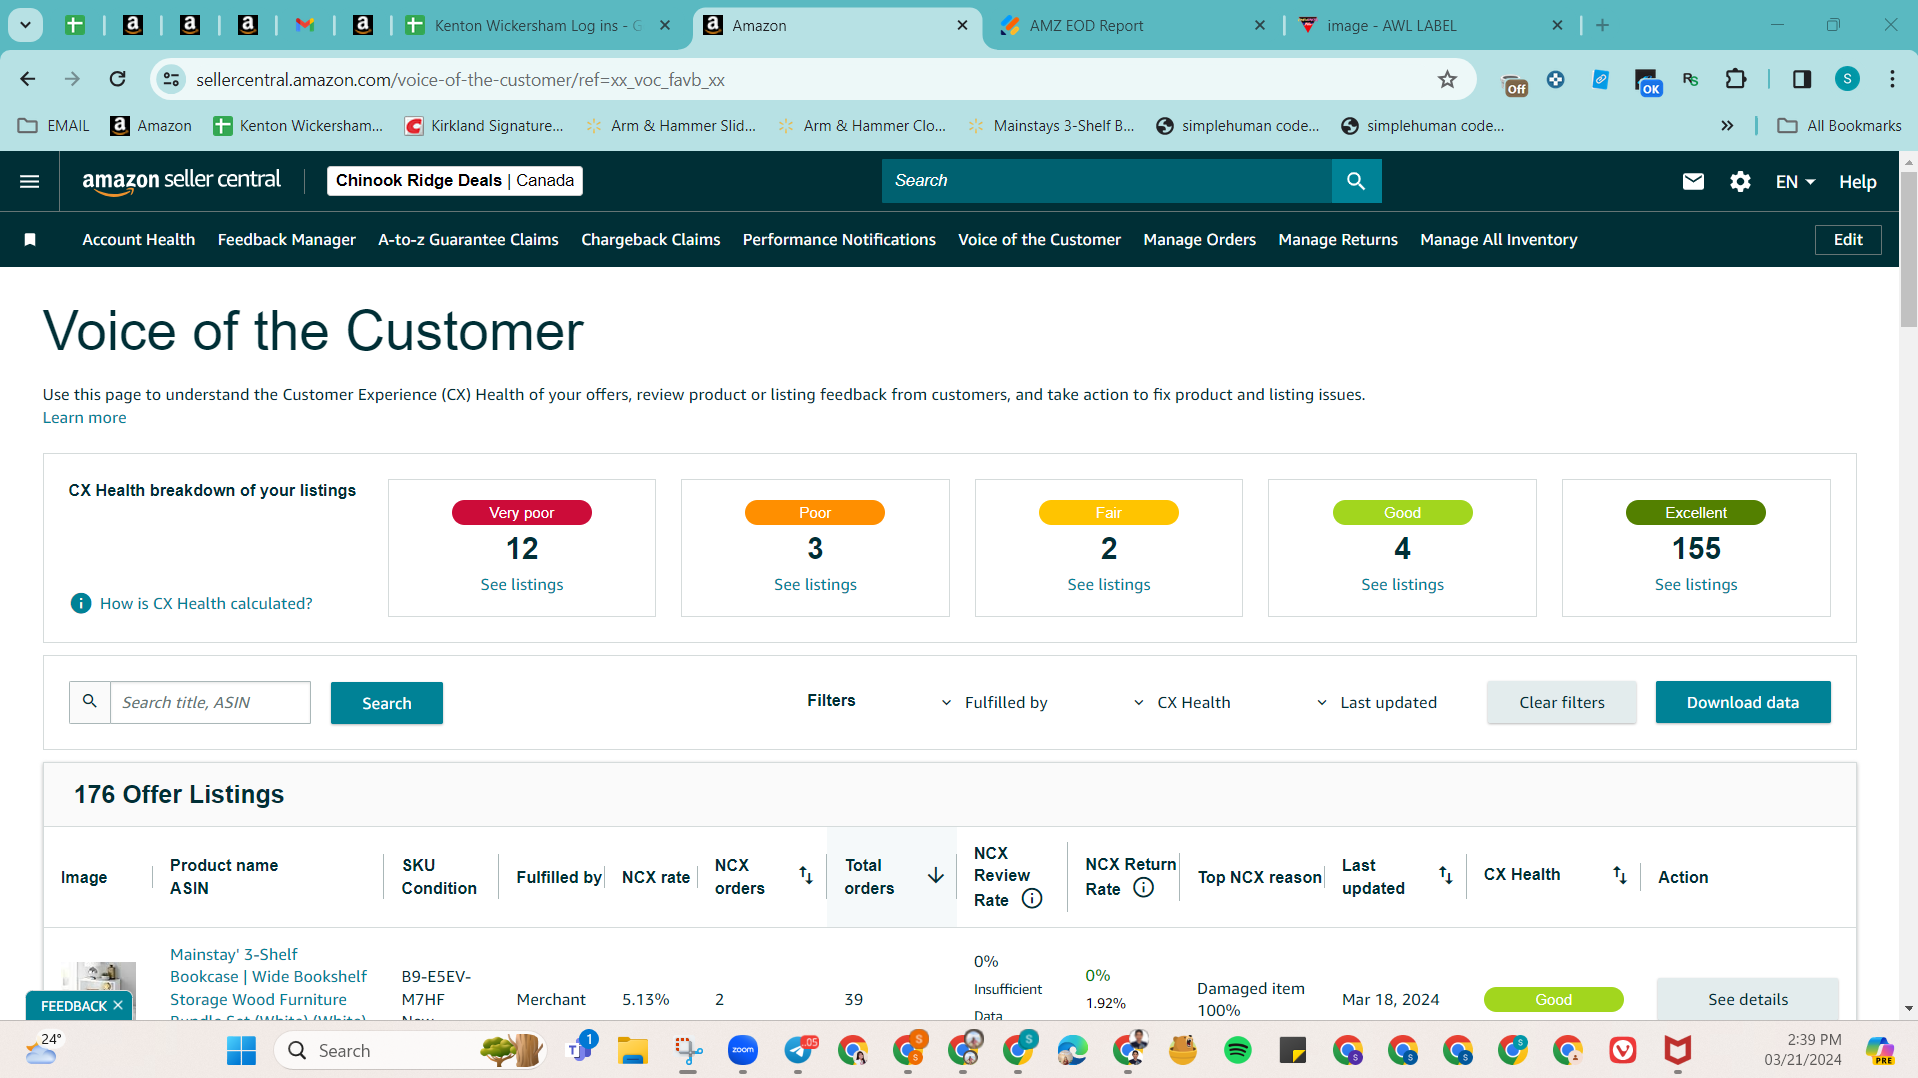The image size is (1918, 1078).
Task: Click the Download data button
Action: coord(1742,702)
